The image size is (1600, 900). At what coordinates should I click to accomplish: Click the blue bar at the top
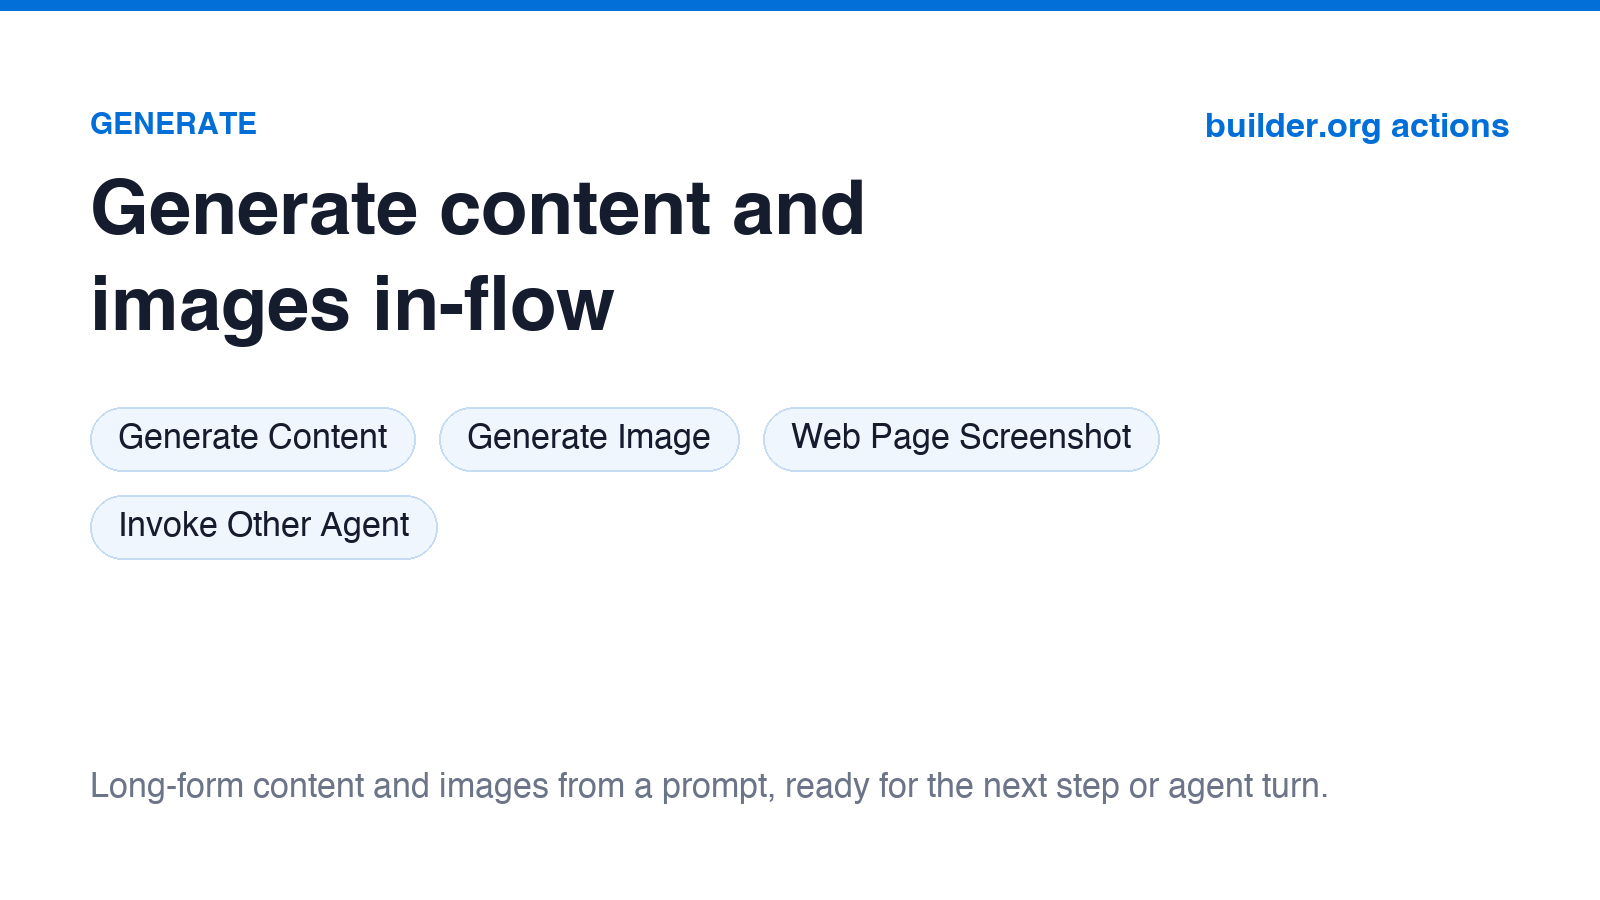[x=800, y=5]
